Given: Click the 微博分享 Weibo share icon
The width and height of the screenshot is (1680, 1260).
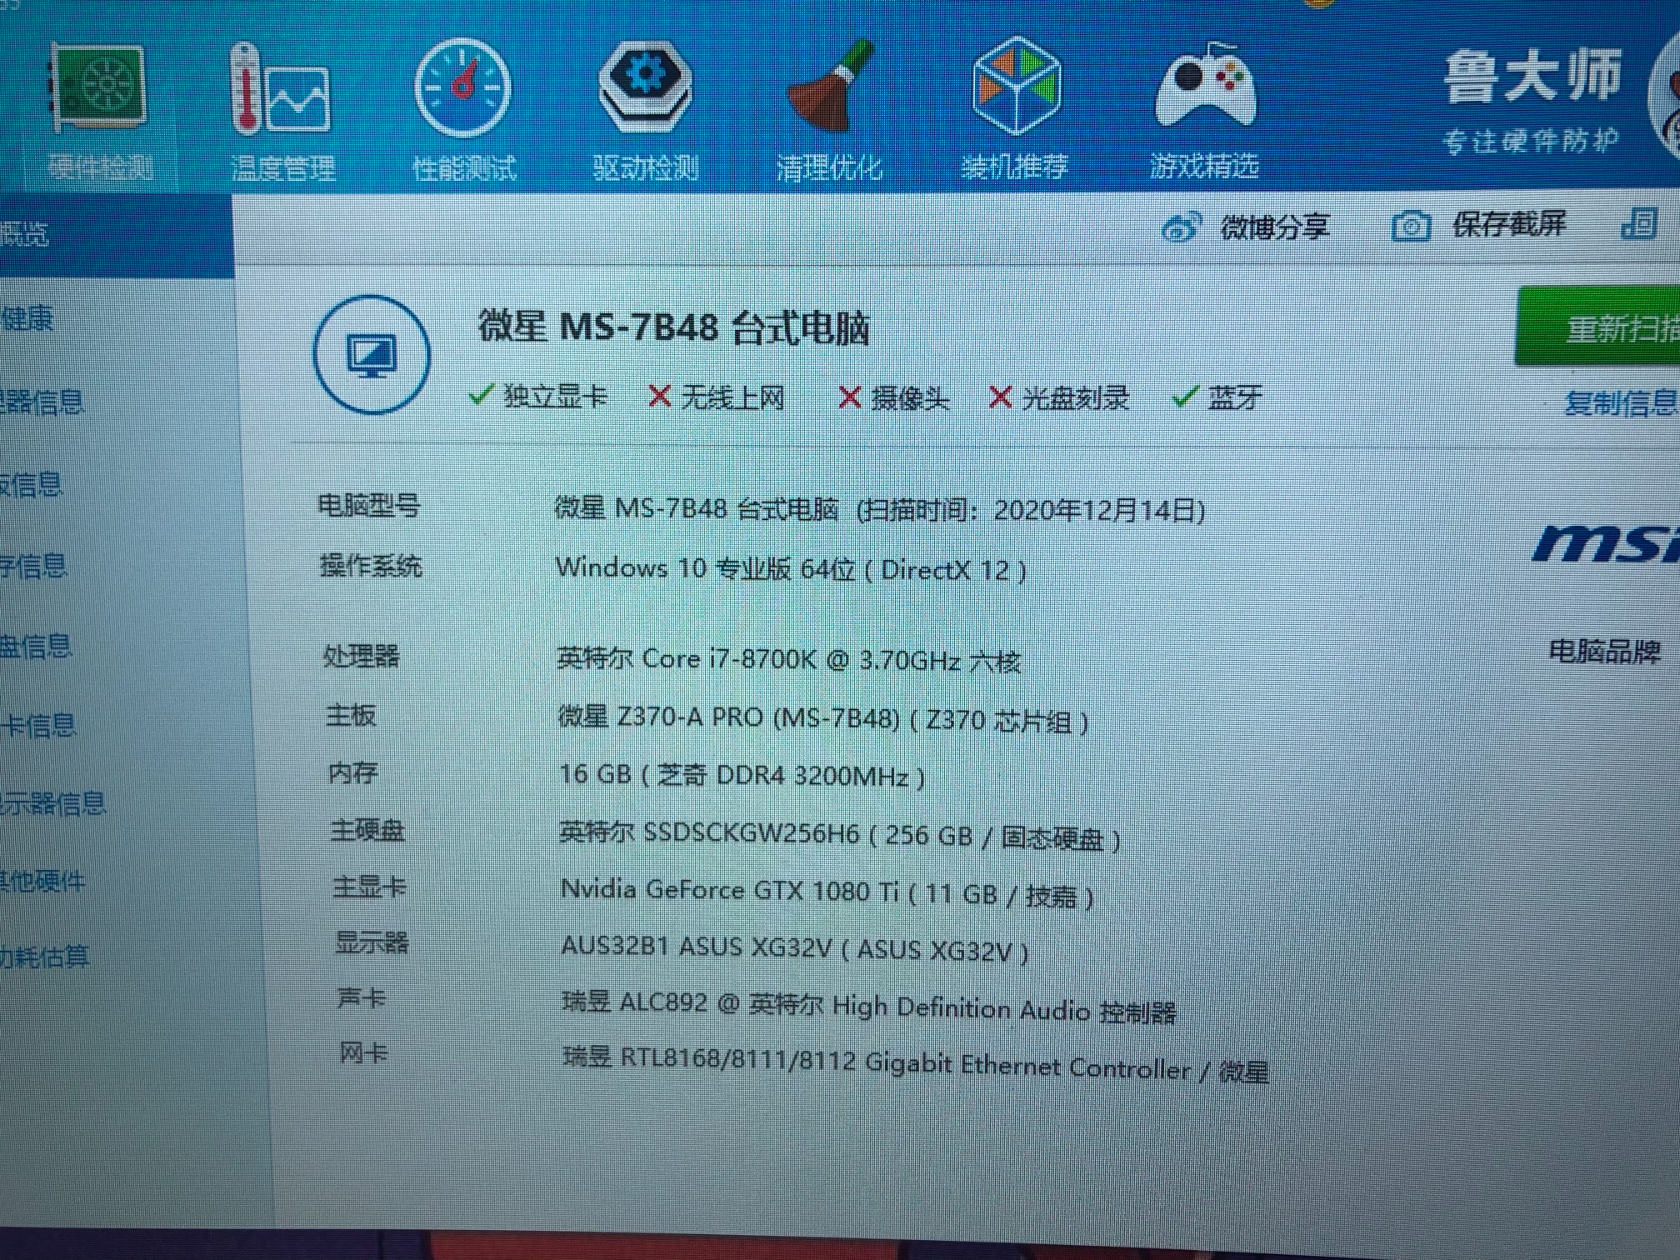Looking at the screenshot, I should 1180,228.
